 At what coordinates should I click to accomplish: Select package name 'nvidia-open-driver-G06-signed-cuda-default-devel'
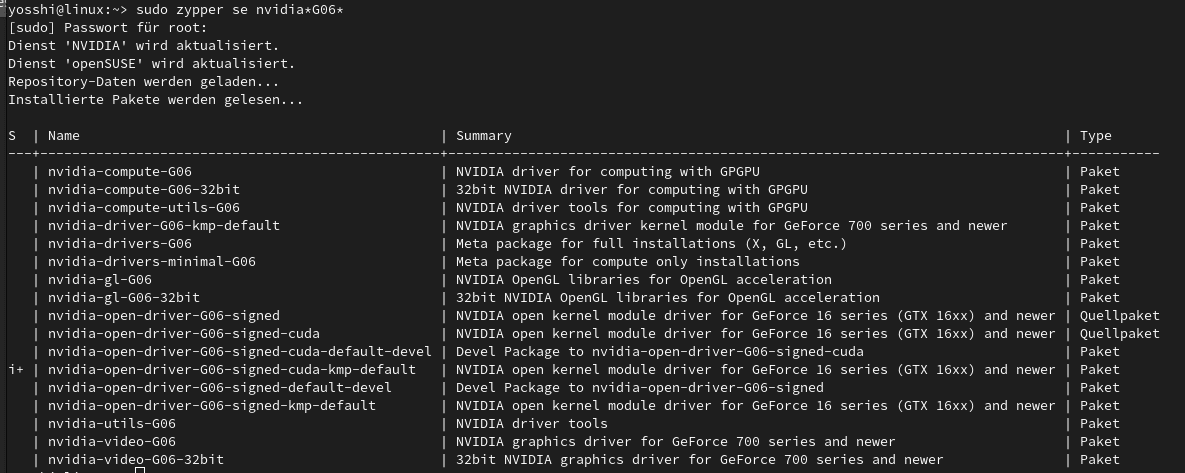(240, 351)
